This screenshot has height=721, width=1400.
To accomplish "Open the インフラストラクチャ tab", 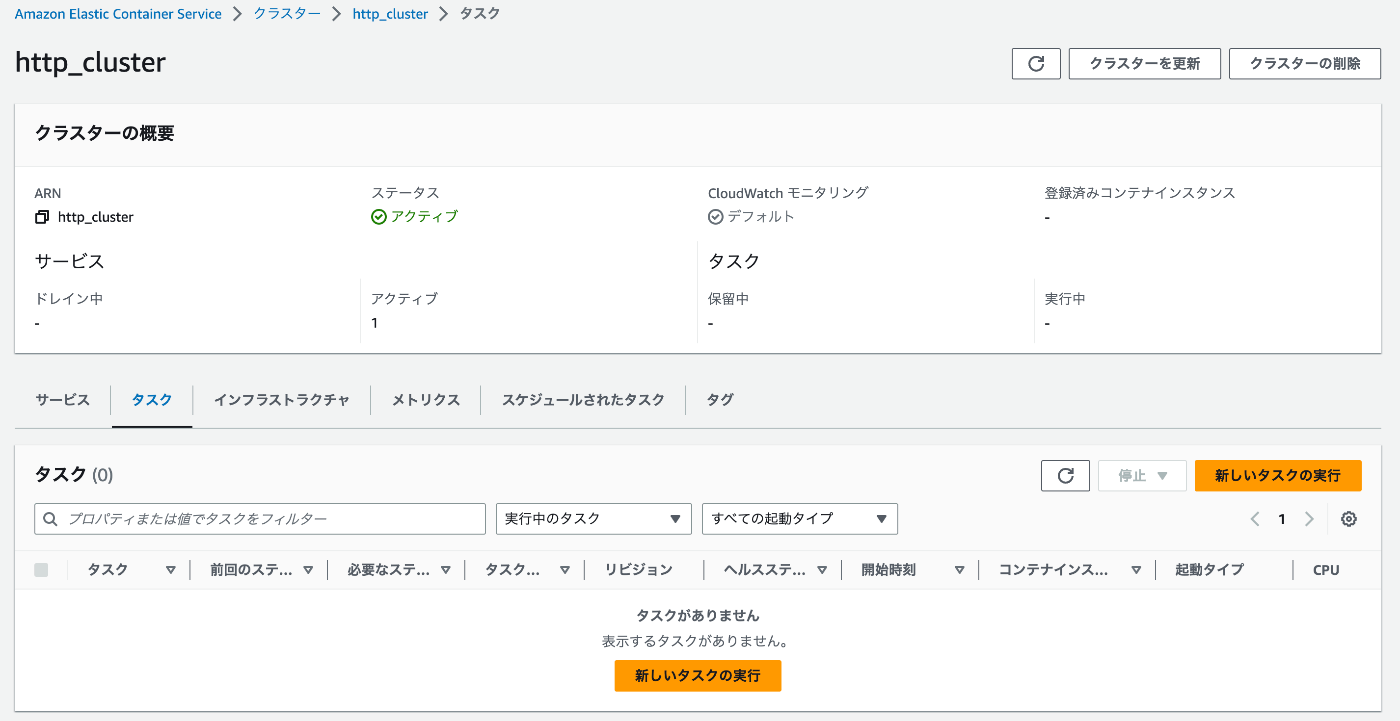I will coord(282,400).
